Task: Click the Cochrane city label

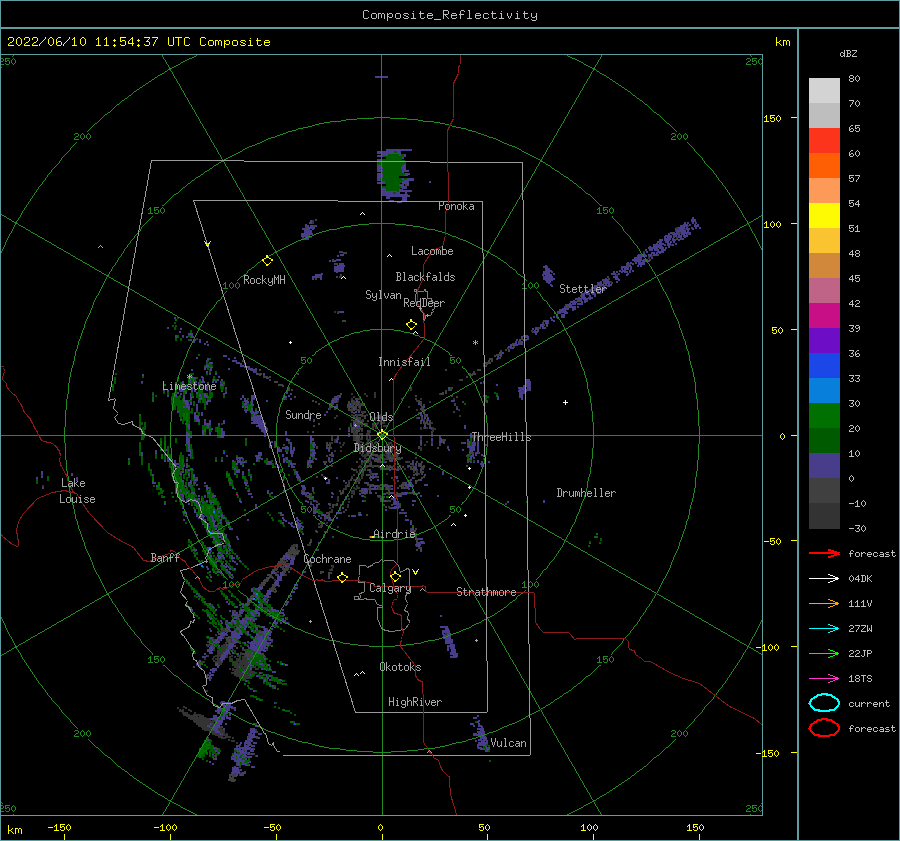Action: pos(327,559)
